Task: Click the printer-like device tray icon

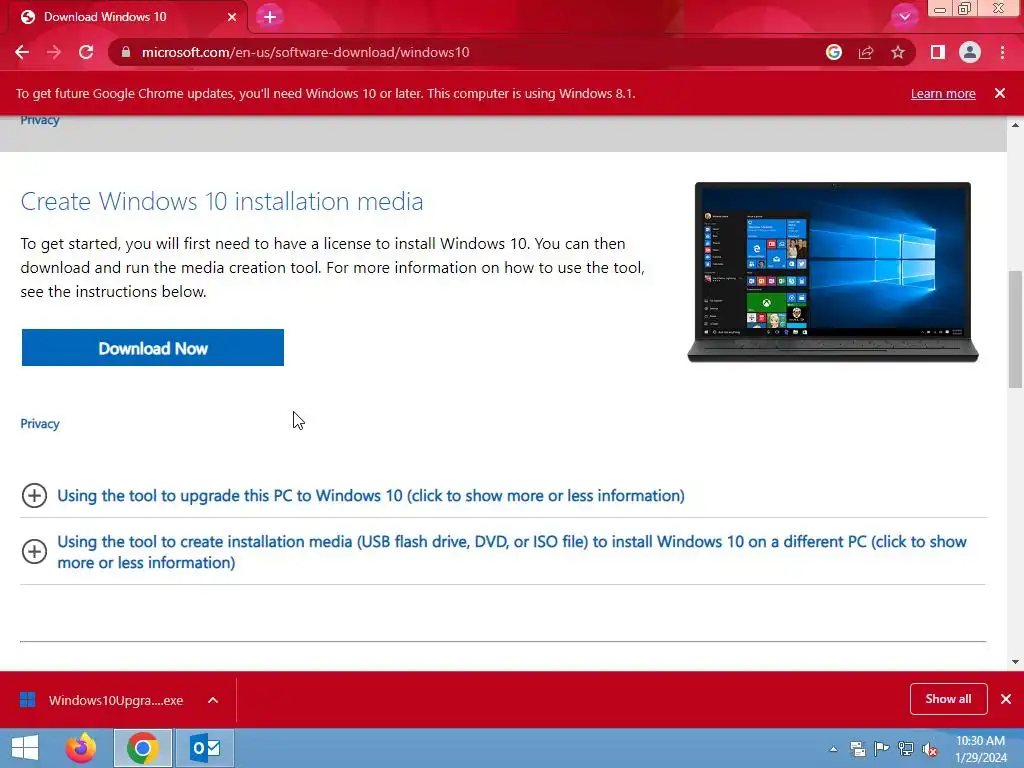Action: pos(857,749)
